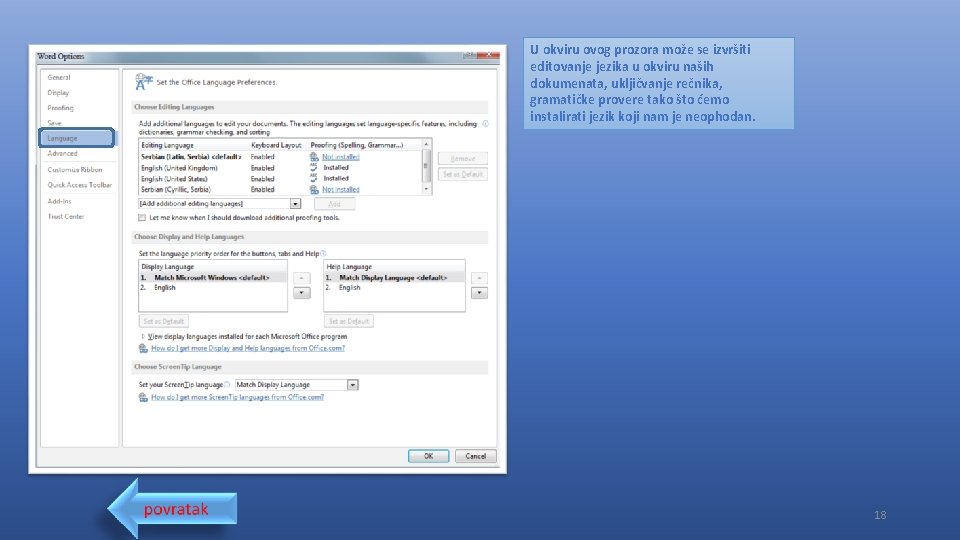
Task: Click Set as Default for editing languages
Action: tap(463, 174)
